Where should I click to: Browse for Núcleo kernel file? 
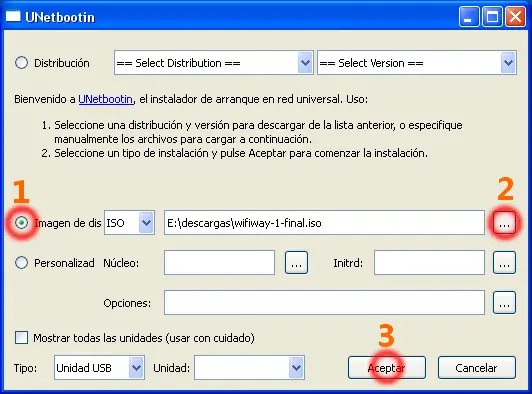click(296, 263)
